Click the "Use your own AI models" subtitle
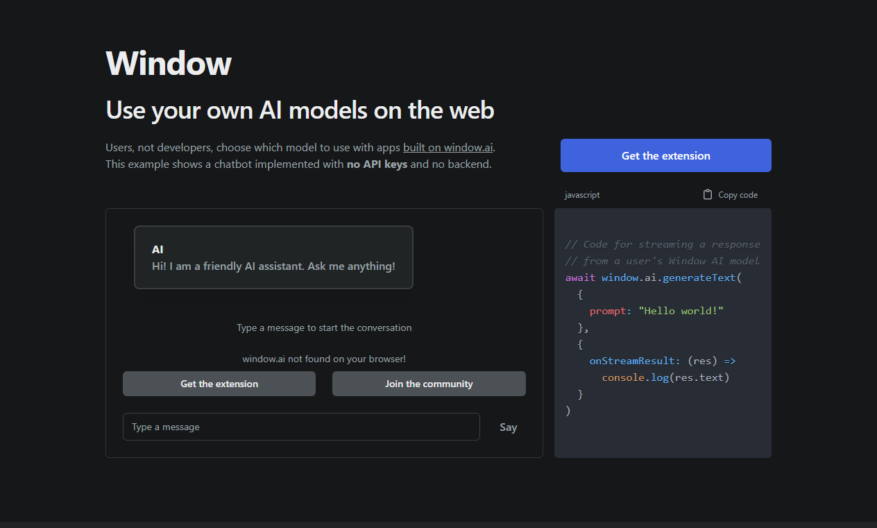The image size is (877, 528). tap(300, 110)
